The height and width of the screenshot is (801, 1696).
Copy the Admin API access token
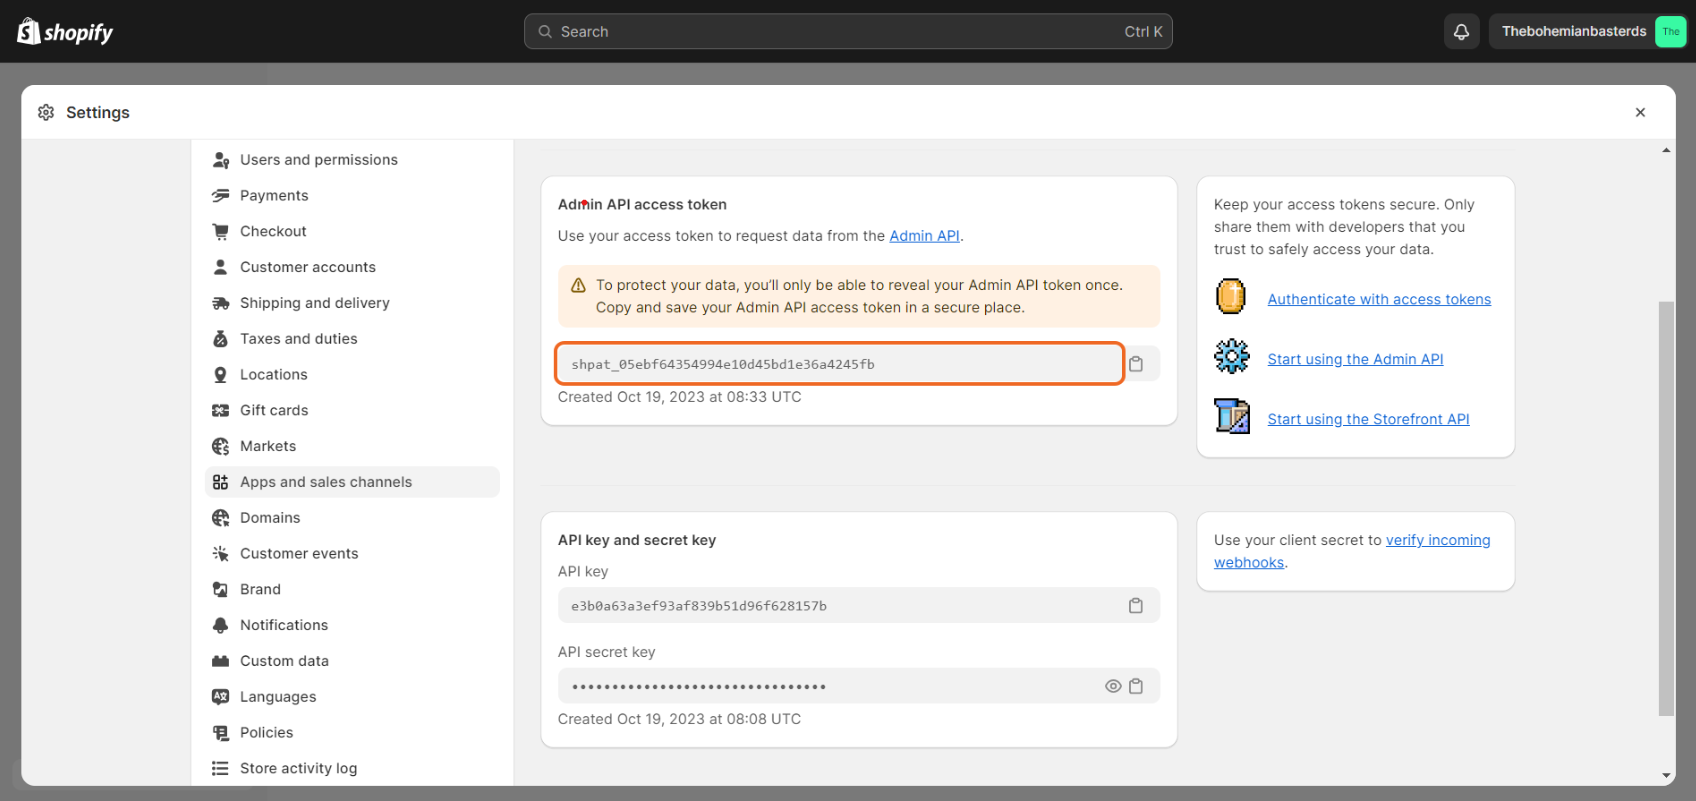[x=1136, y=364]
